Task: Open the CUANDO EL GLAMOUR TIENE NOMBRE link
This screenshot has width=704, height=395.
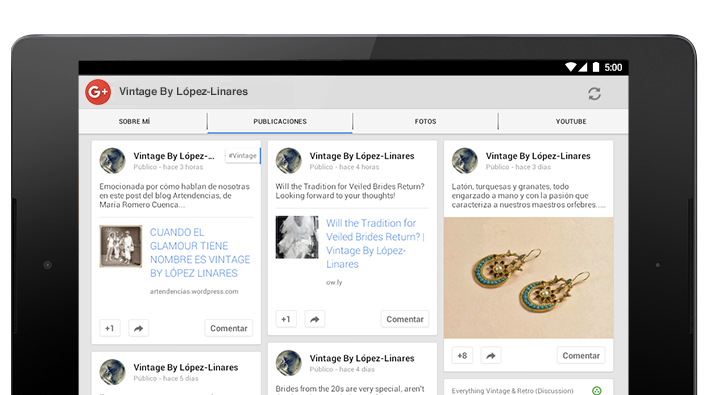Action: pos(200,253)
